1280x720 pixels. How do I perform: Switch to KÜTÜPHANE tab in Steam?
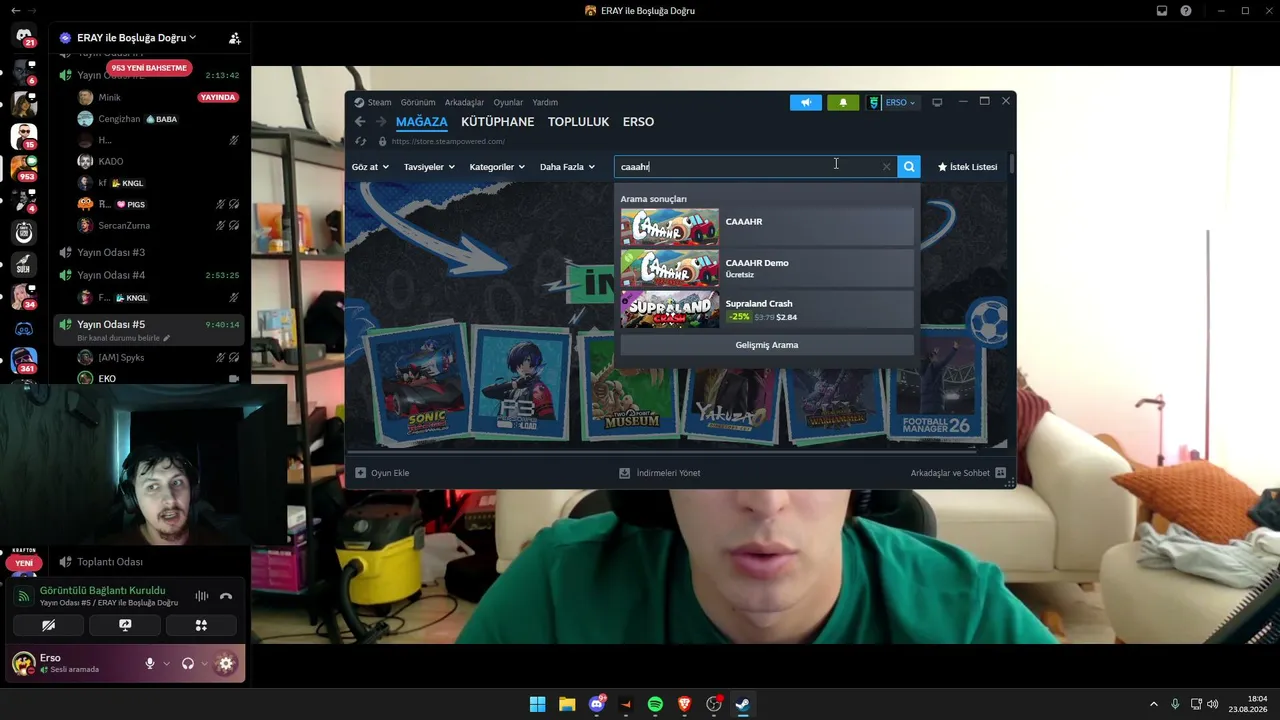[x=497, y=122]
